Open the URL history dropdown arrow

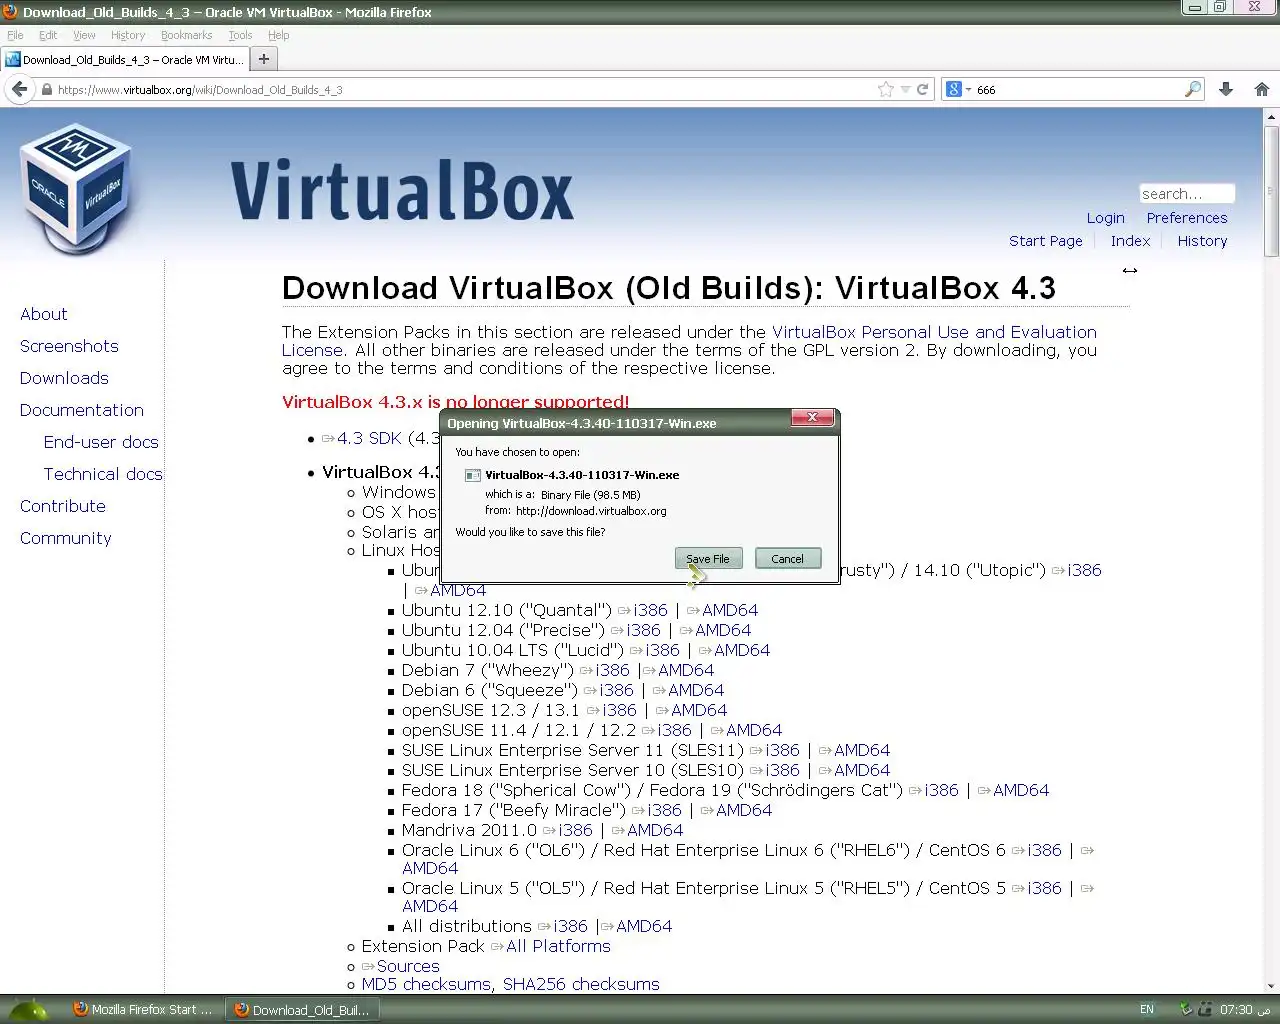pyautogui.click(x=906, y=89)
